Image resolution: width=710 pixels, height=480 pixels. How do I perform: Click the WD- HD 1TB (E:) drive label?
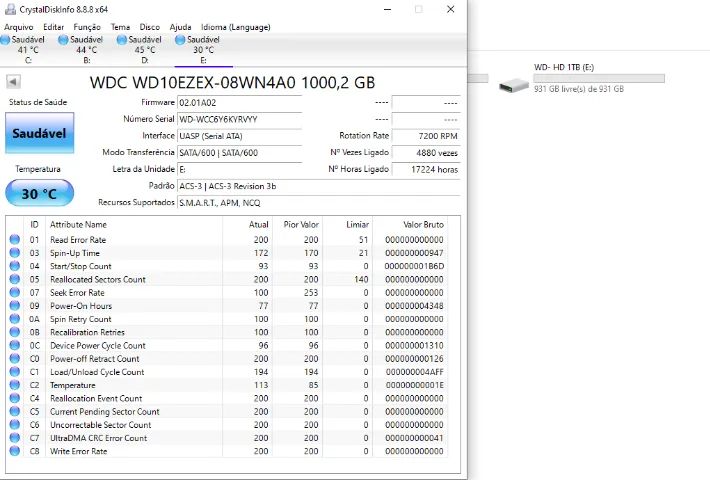point(564,67)
